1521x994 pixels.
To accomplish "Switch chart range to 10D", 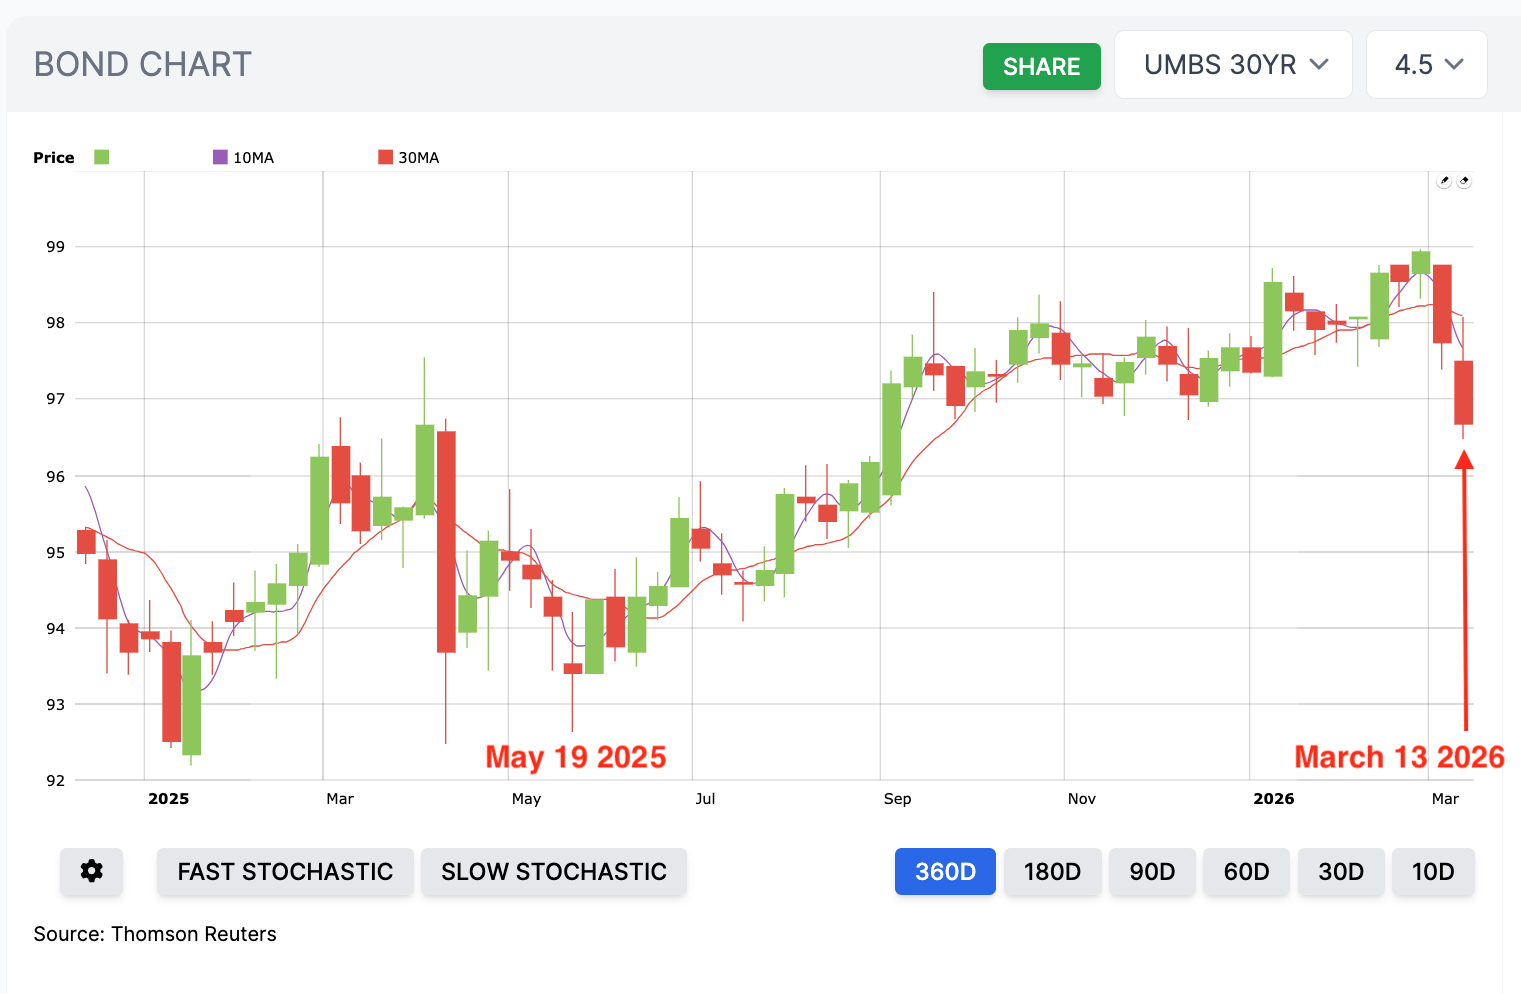I will [x=1433, y=871].
